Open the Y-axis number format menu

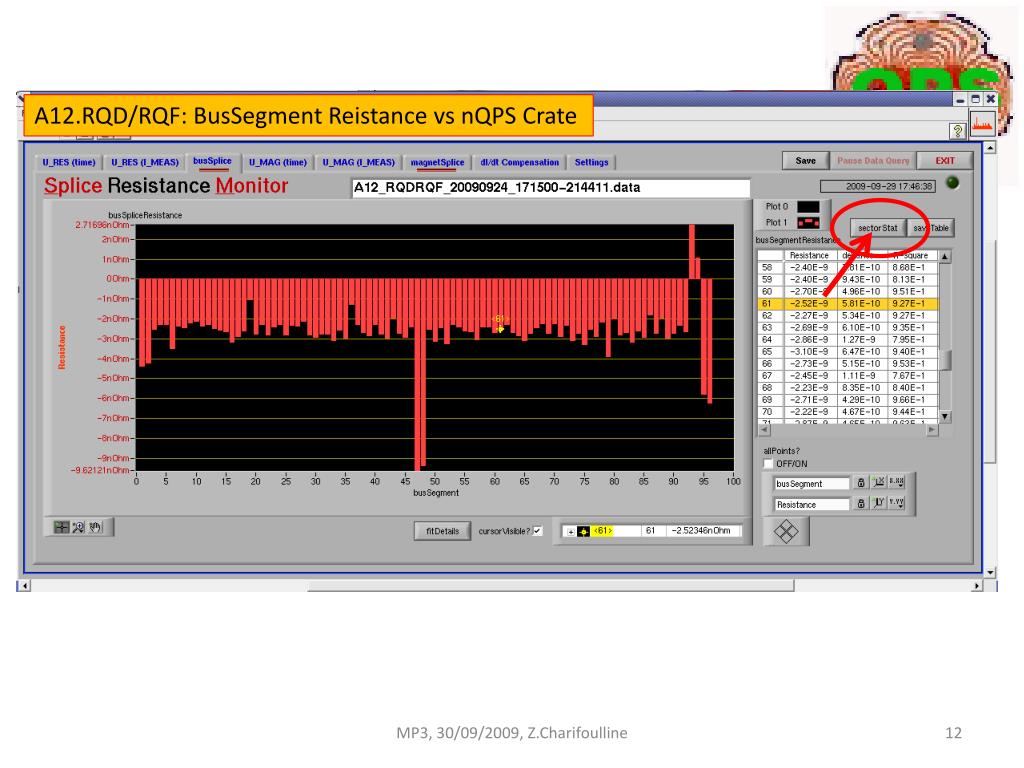point(896,505)
